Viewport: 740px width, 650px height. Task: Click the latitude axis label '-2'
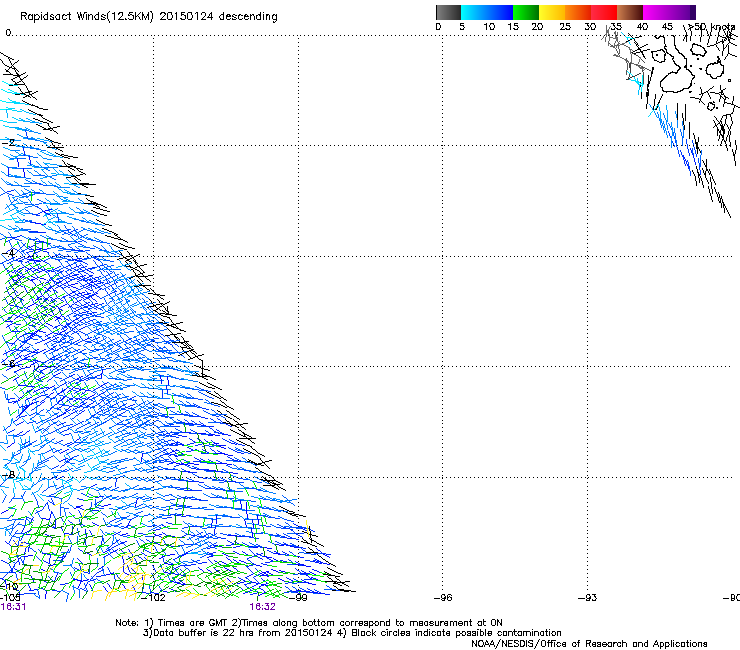9,142
